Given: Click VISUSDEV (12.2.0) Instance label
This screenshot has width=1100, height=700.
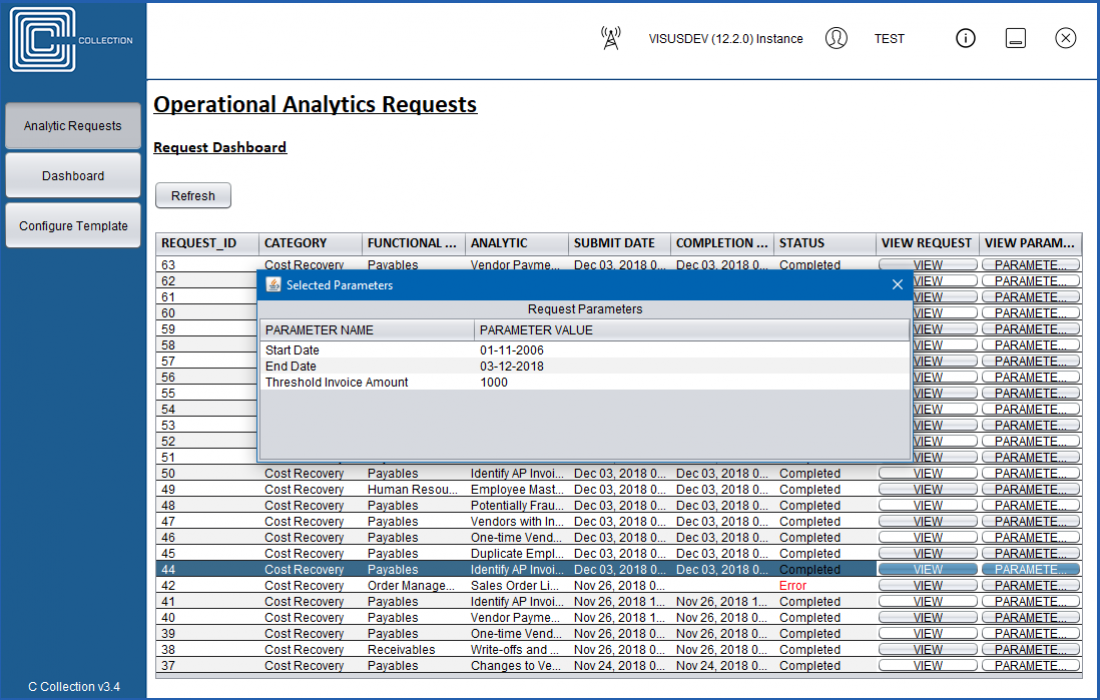Looking at the screenshot, I should (725, 39).
